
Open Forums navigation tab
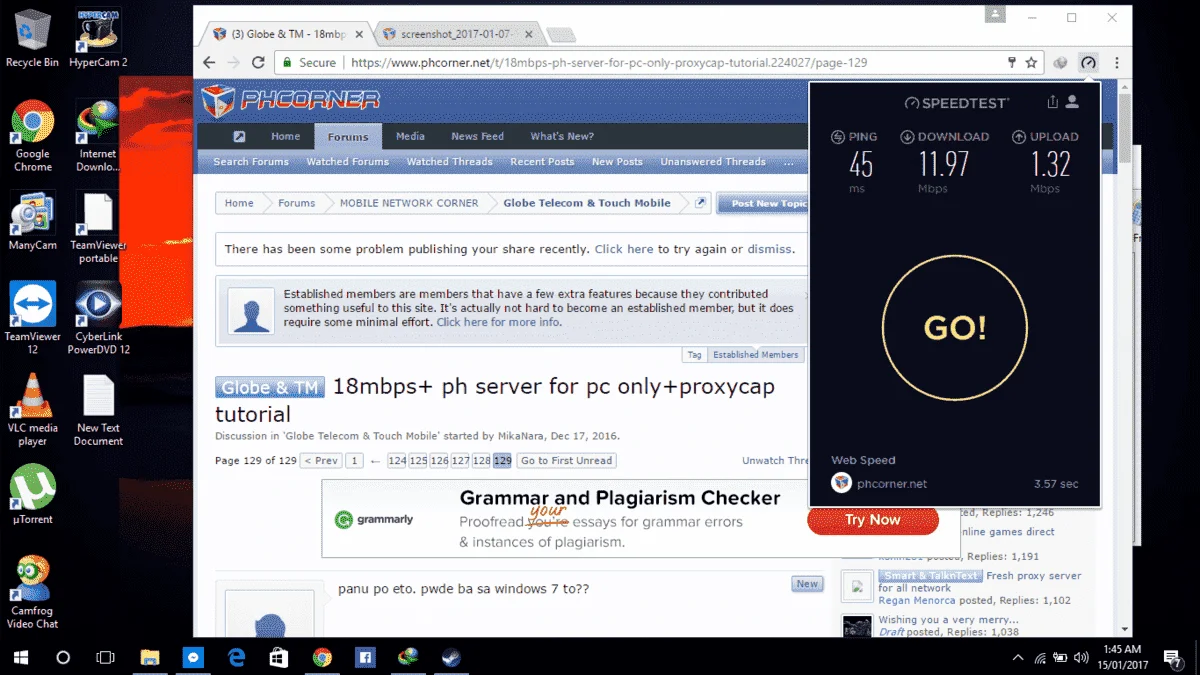click(x=348, y=137)
